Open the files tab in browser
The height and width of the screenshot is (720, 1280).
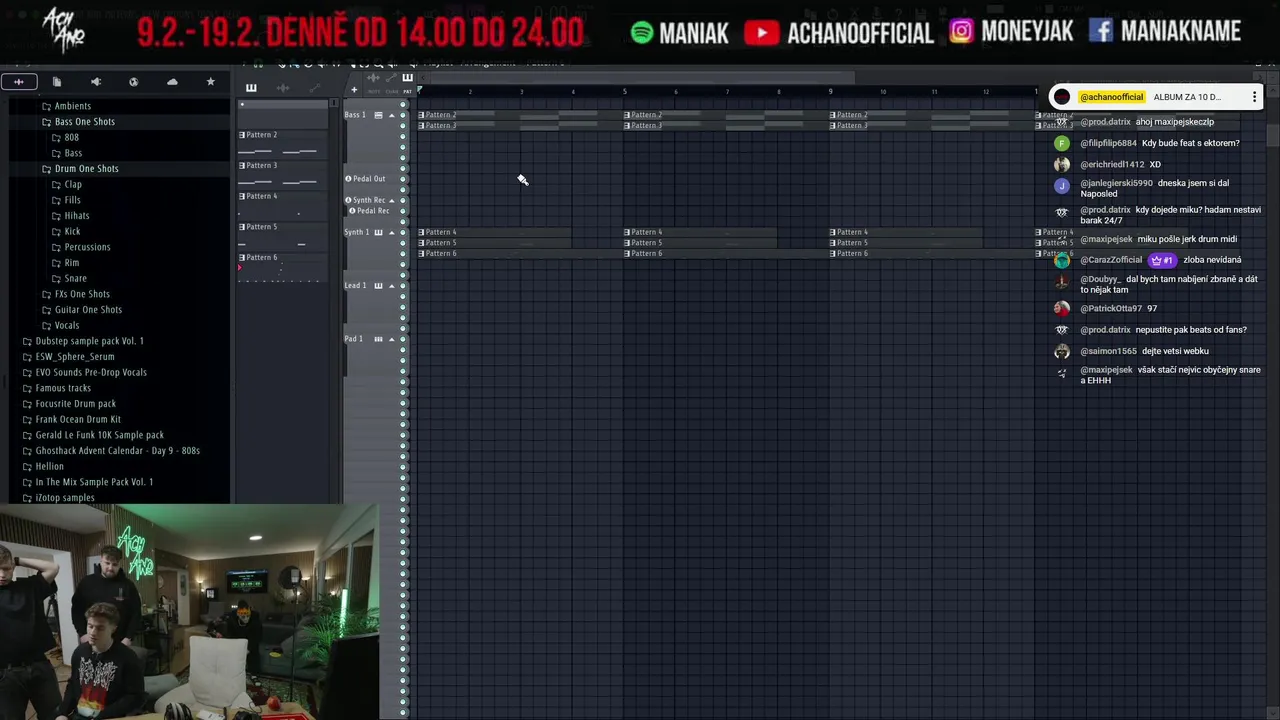coord(57,82)
